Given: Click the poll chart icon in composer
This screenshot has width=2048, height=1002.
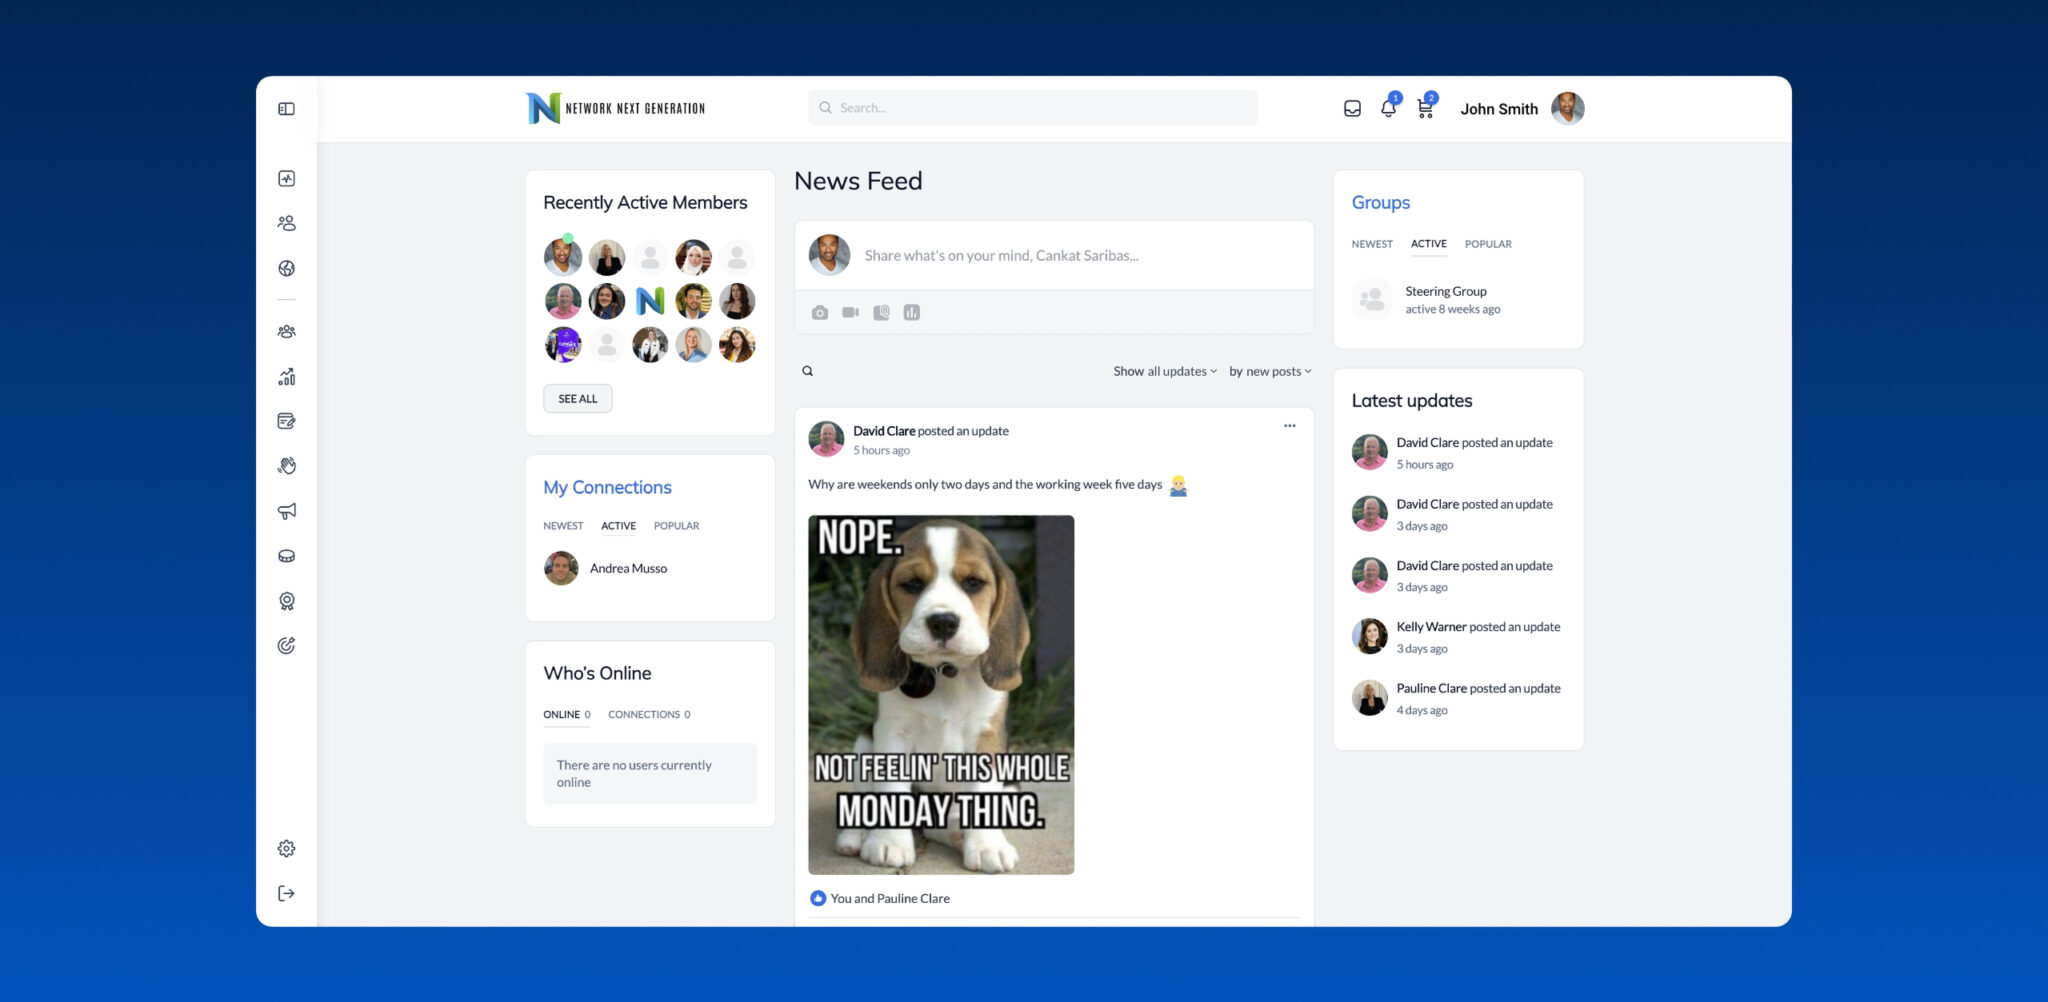Looking at the screenshot, I should click(x=911, y=313).
